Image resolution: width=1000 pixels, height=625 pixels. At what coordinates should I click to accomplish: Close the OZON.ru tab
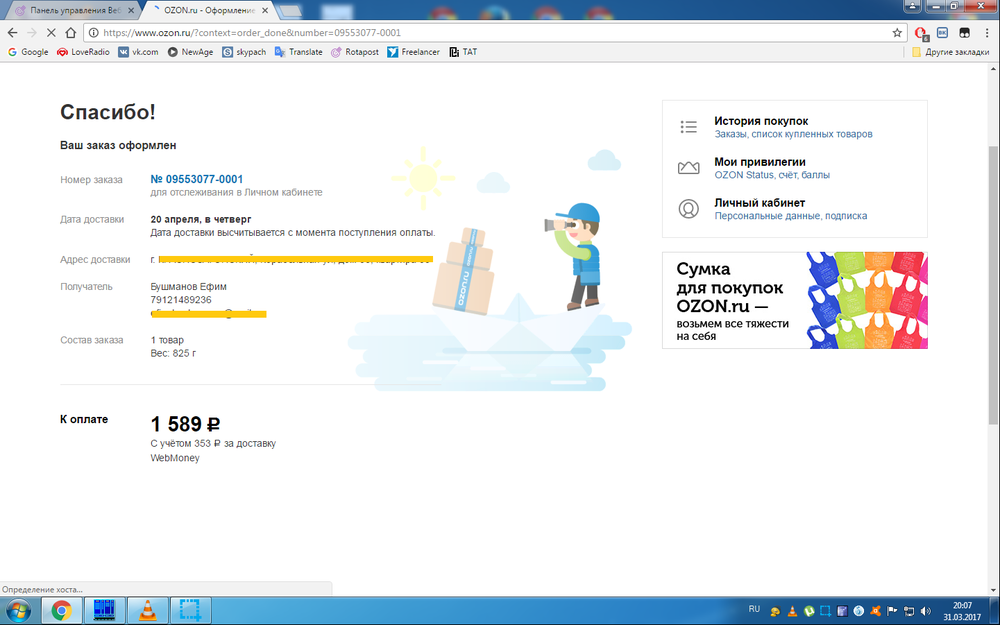265,11
